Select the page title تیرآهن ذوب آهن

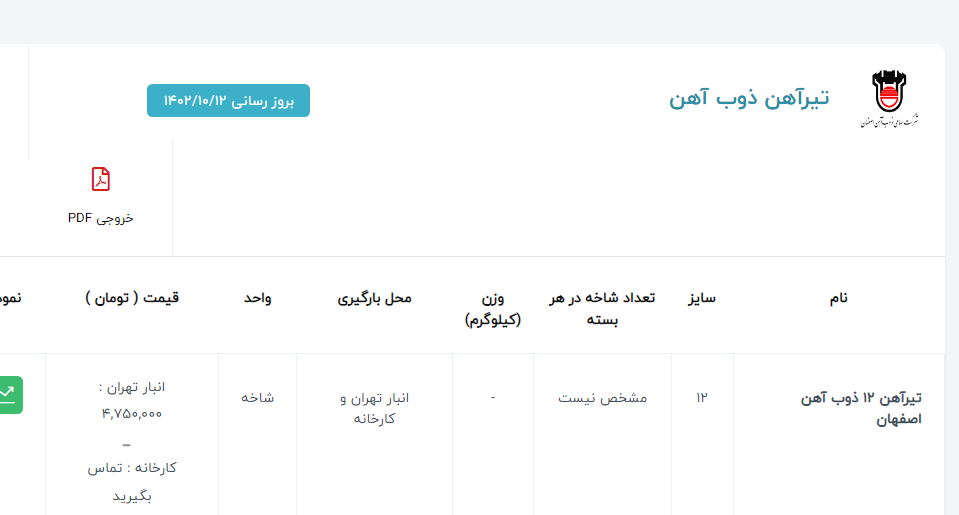coord(749,98)
